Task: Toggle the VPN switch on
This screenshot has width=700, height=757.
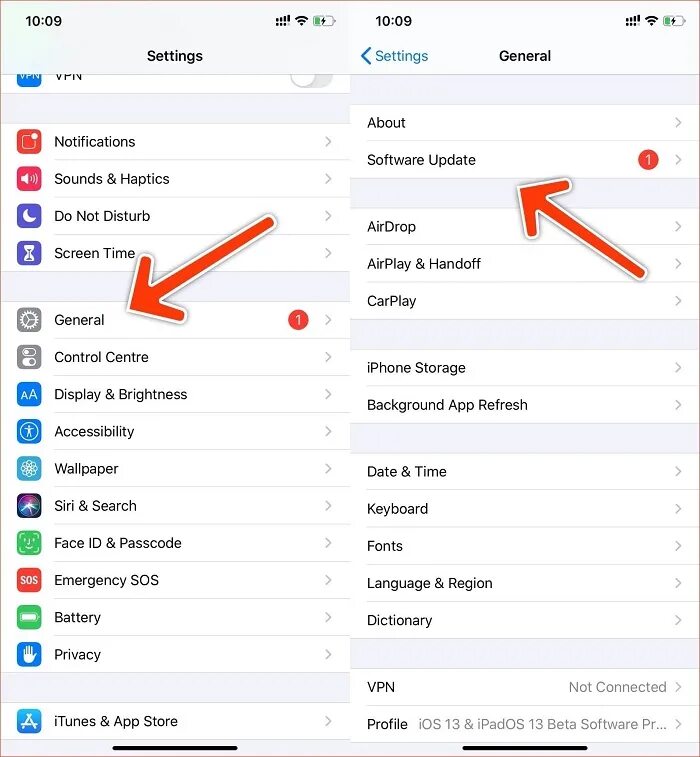Action: [x=312, y=79]
